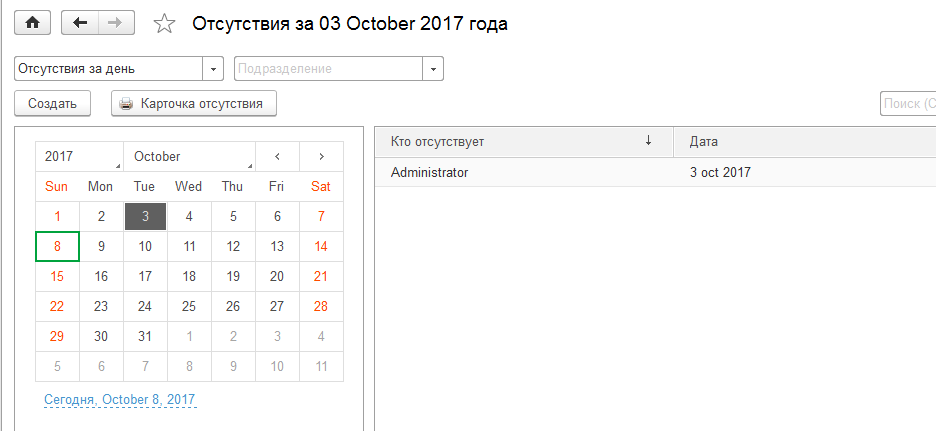Show previous month in calendar
This screenshot has width=936, height=431.
277,156
